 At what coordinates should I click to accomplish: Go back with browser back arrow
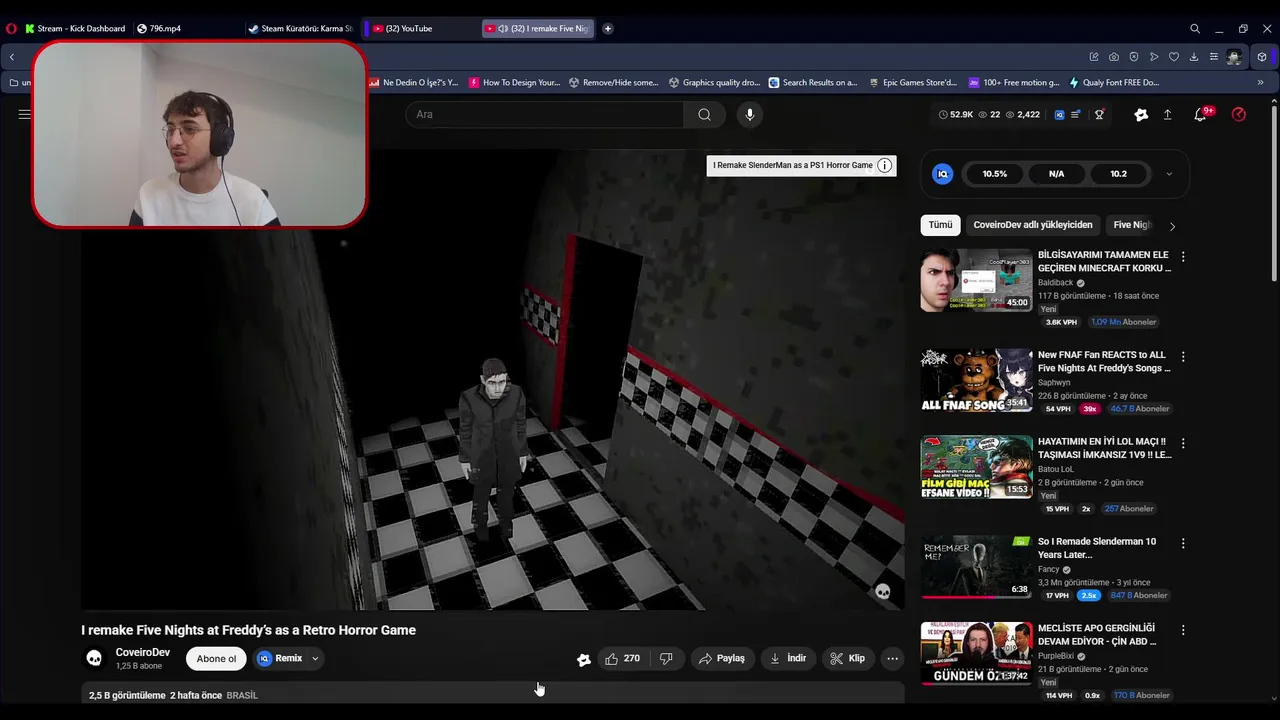point(12,57)
